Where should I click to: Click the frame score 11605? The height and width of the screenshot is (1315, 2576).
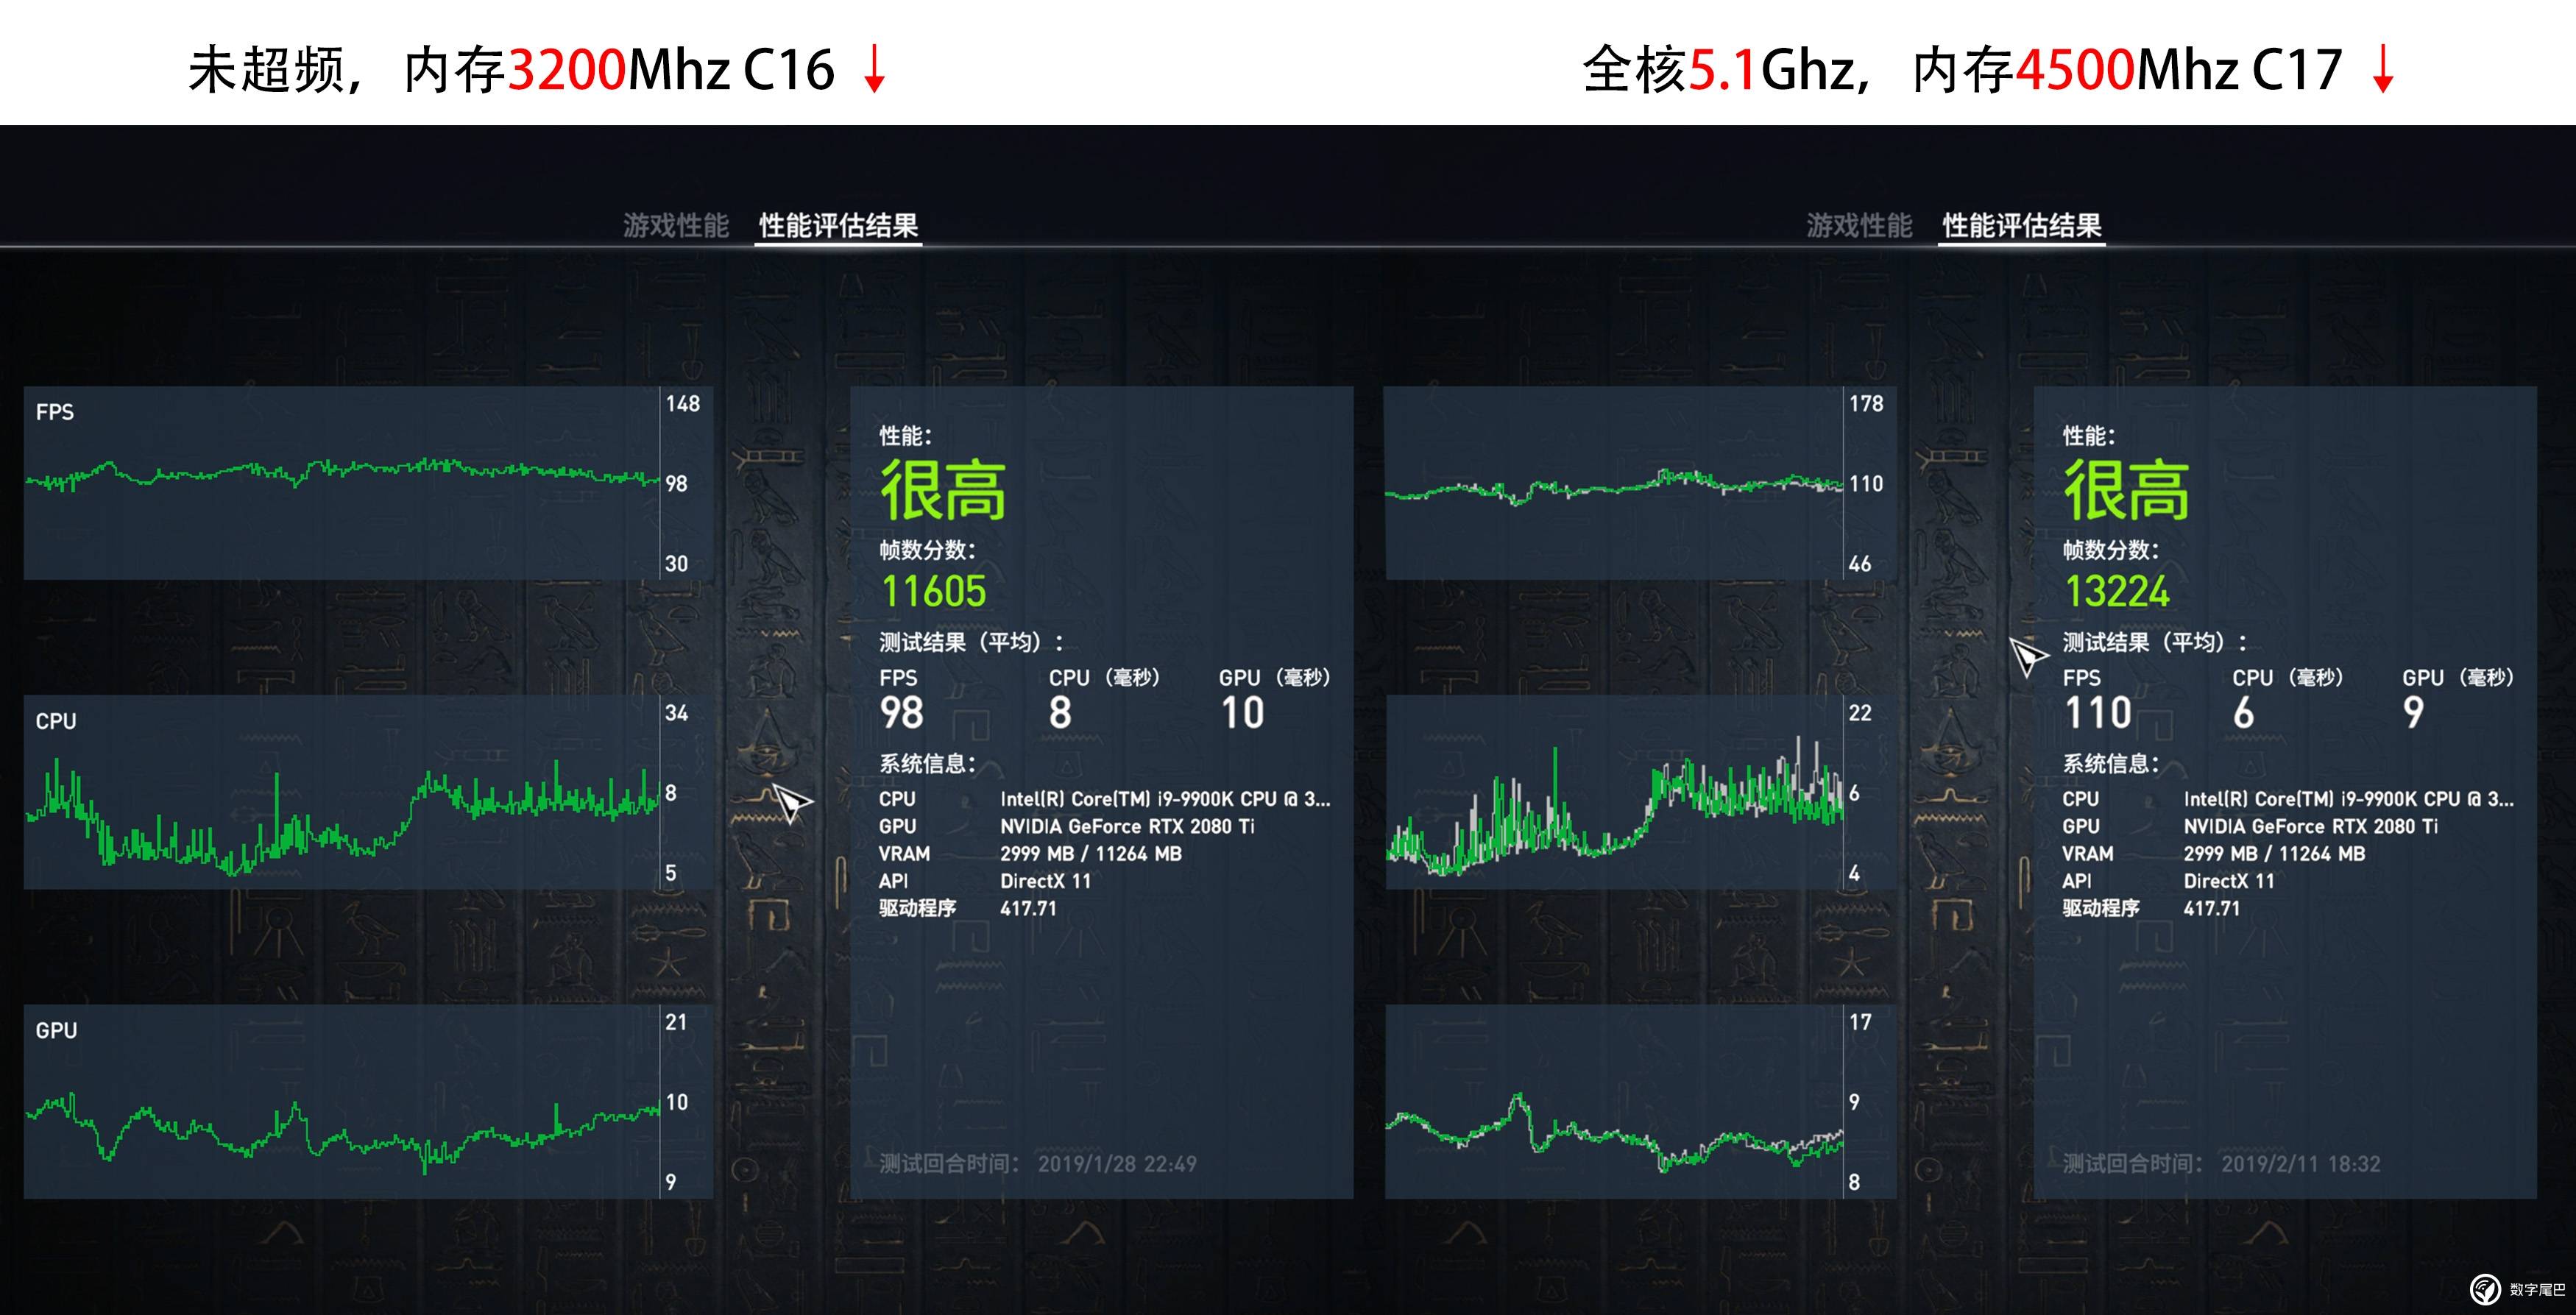[x=933, y=591]
